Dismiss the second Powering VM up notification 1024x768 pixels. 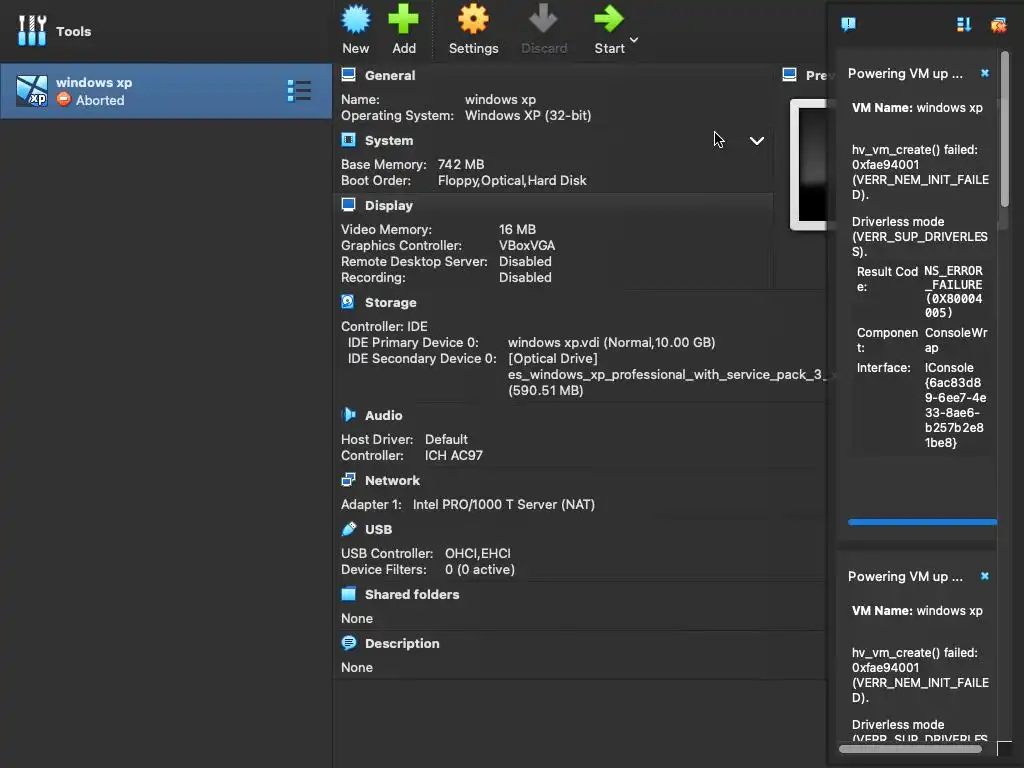[x=985, y=576]
